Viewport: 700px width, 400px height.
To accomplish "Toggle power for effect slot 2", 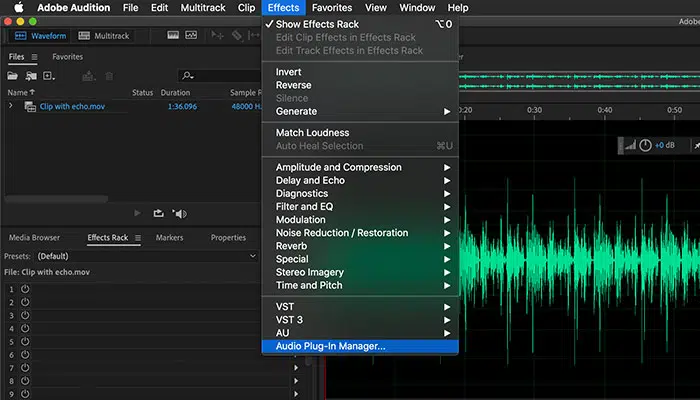I will pyautogui.click(x=25, y=302).
